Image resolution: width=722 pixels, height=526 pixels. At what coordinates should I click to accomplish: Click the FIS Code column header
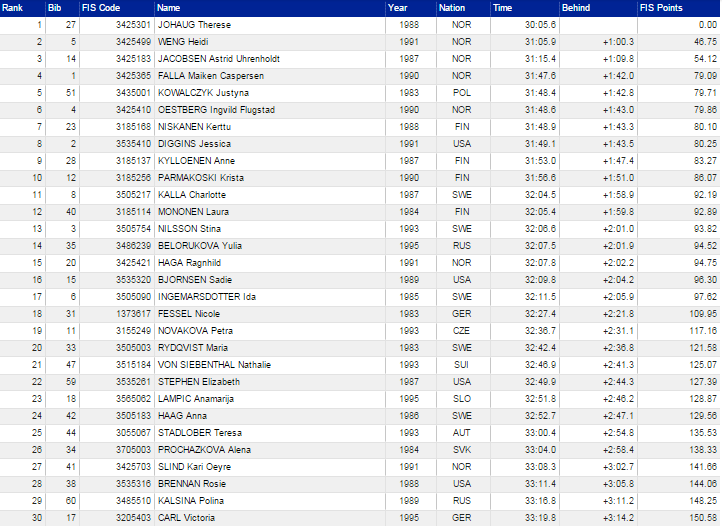pos(101,8)
